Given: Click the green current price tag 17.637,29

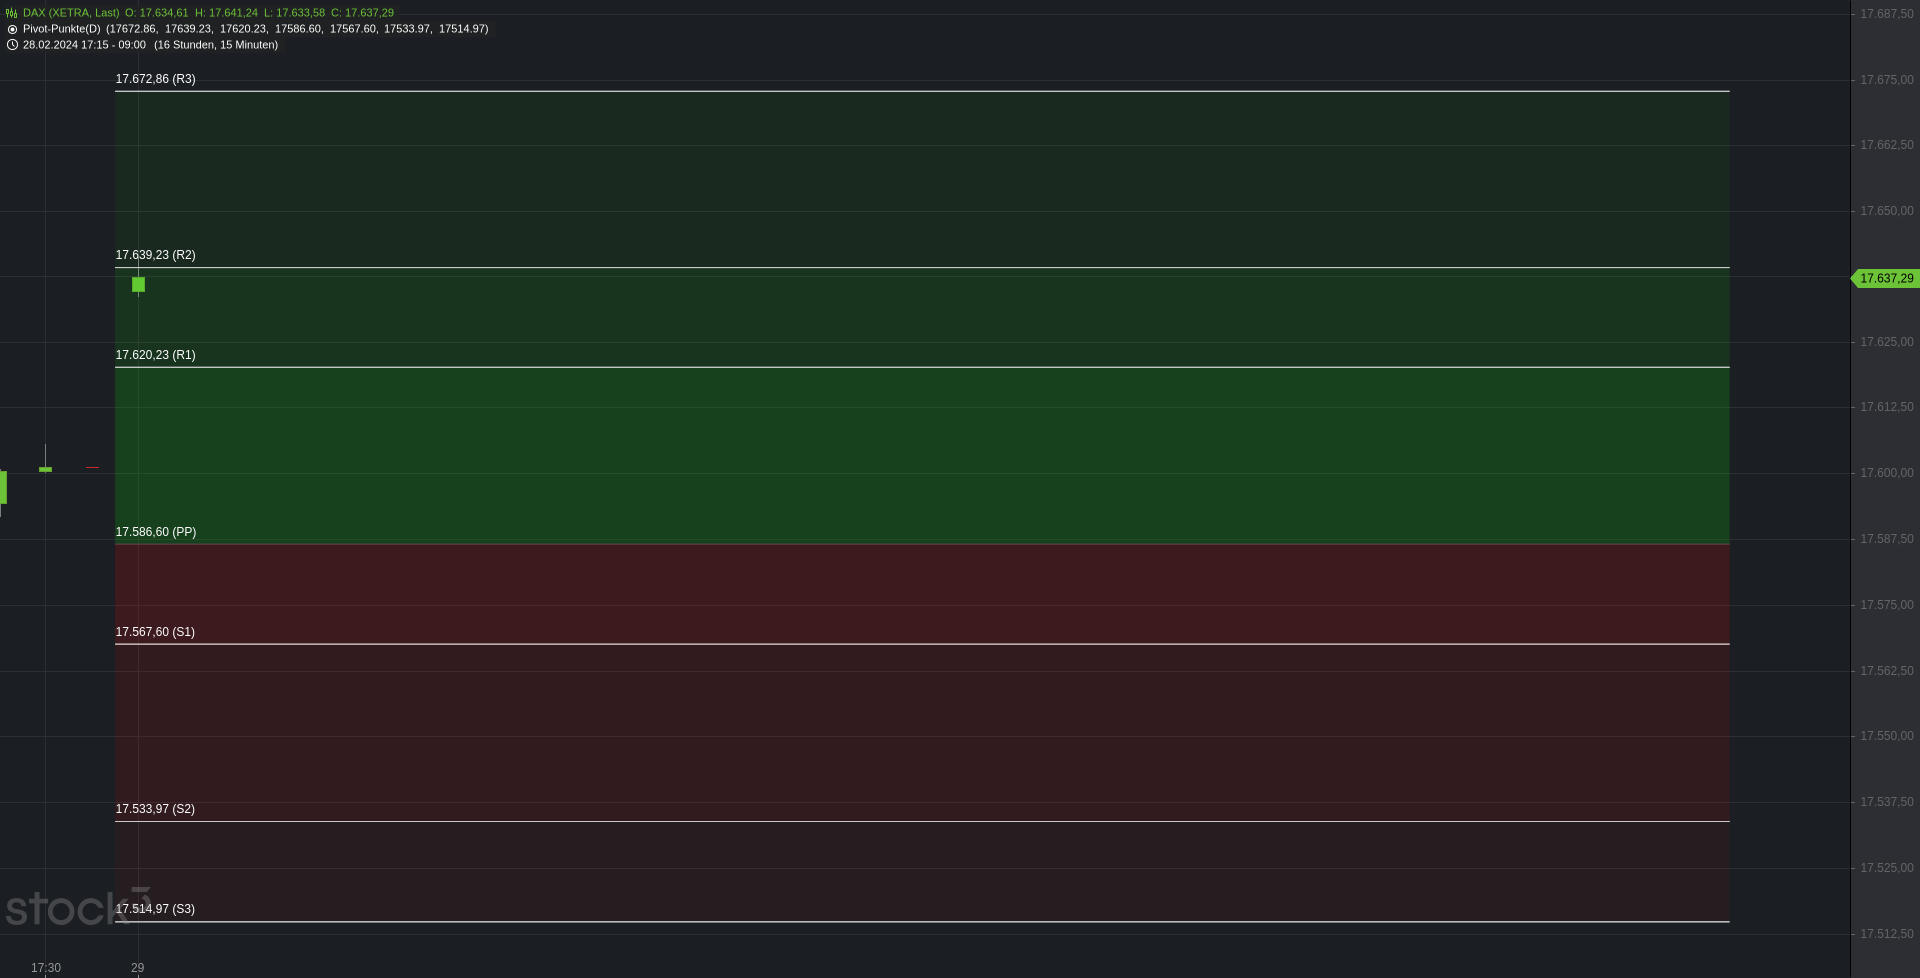Looking at the screenshot, I should 1885,279.
